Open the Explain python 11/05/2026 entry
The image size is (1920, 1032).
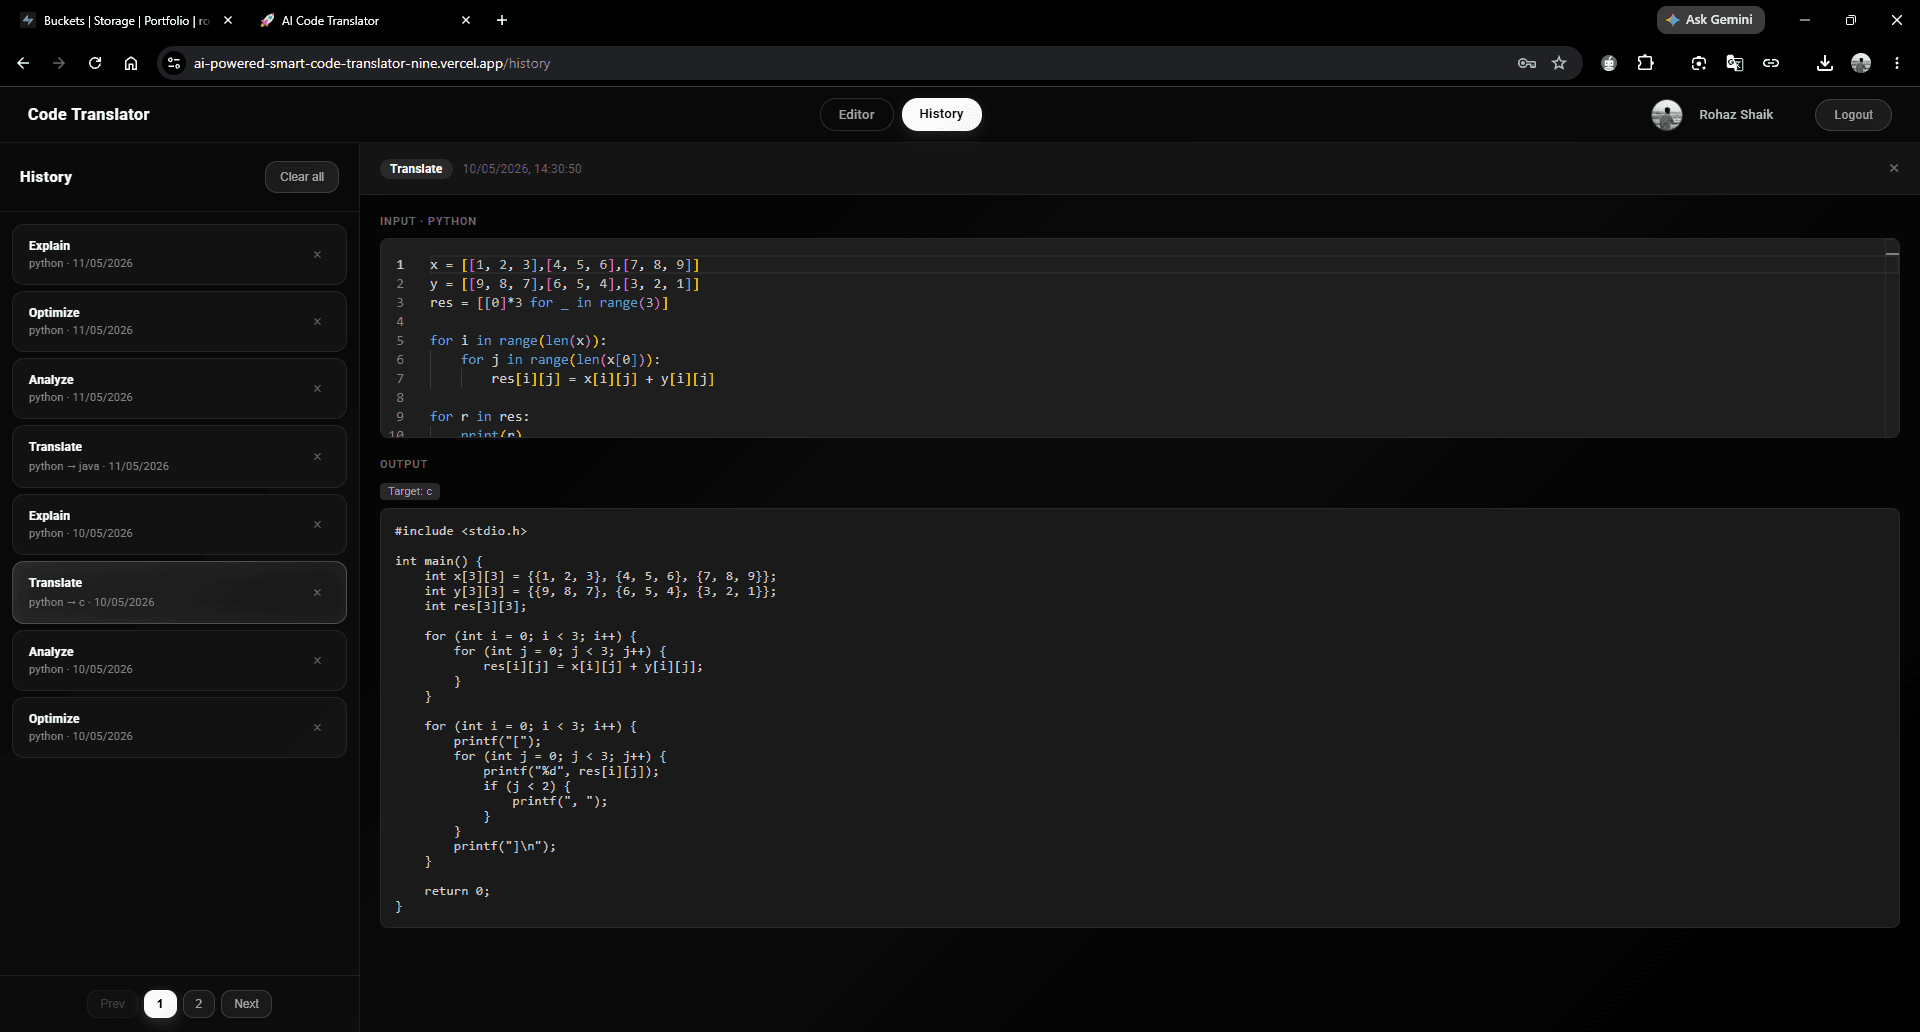pos(179,254)
